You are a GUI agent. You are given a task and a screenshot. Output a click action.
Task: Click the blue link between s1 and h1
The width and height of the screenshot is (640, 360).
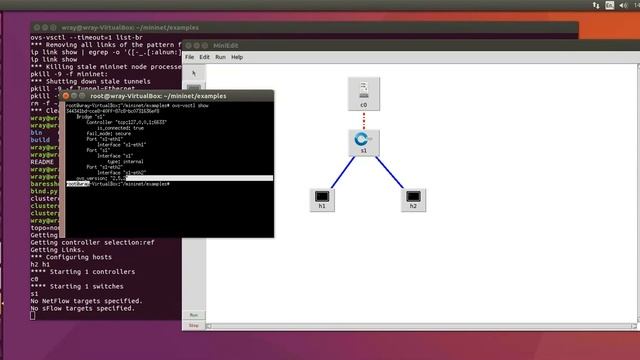[343, 172]
